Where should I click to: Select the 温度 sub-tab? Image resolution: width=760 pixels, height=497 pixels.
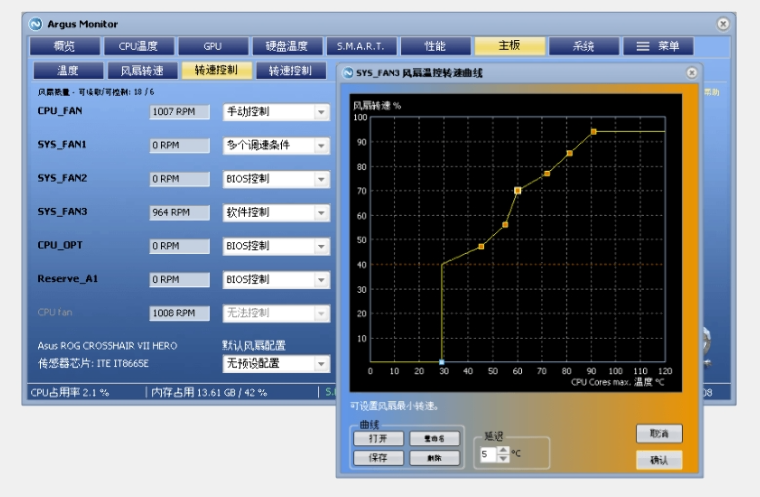point(68,70)
